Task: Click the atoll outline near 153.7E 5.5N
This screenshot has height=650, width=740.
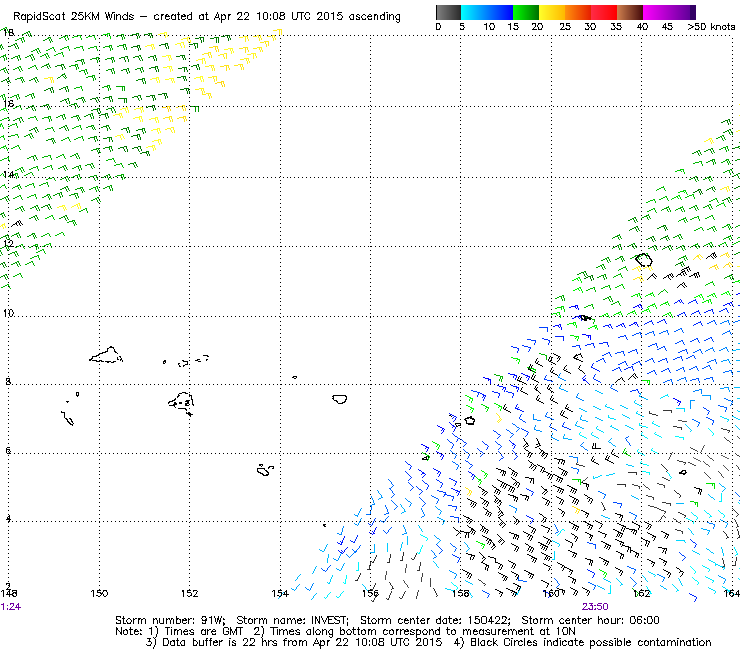Action: tap(265, 470)
